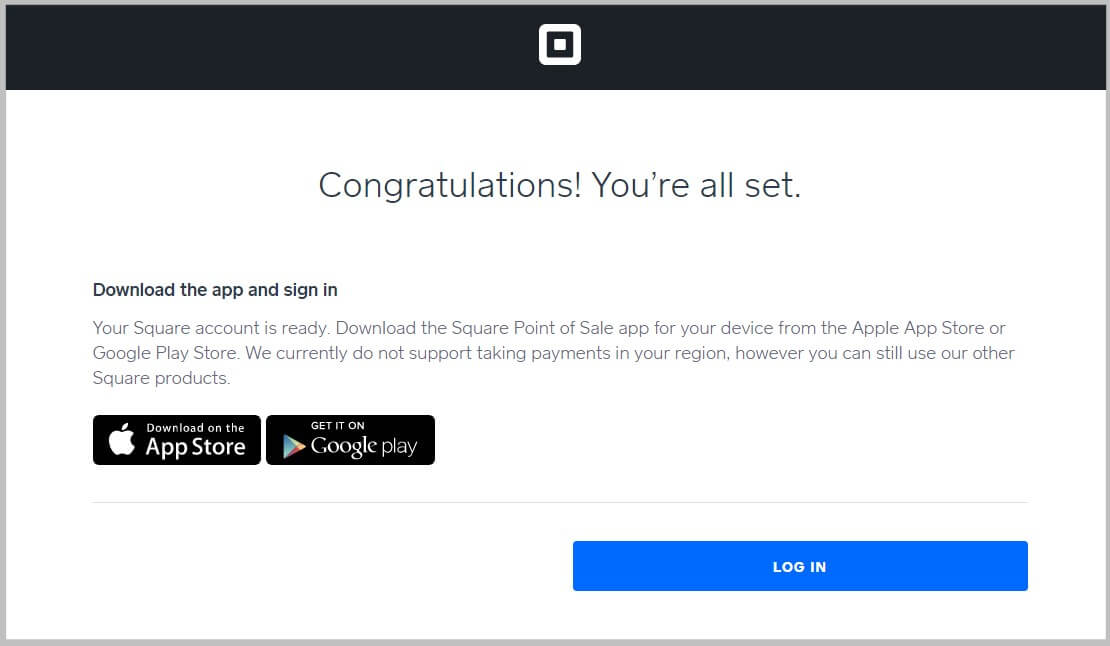Click the white square inside the Square logo
The width and height of the screenshot is (1110, 646).
[559, 44]
